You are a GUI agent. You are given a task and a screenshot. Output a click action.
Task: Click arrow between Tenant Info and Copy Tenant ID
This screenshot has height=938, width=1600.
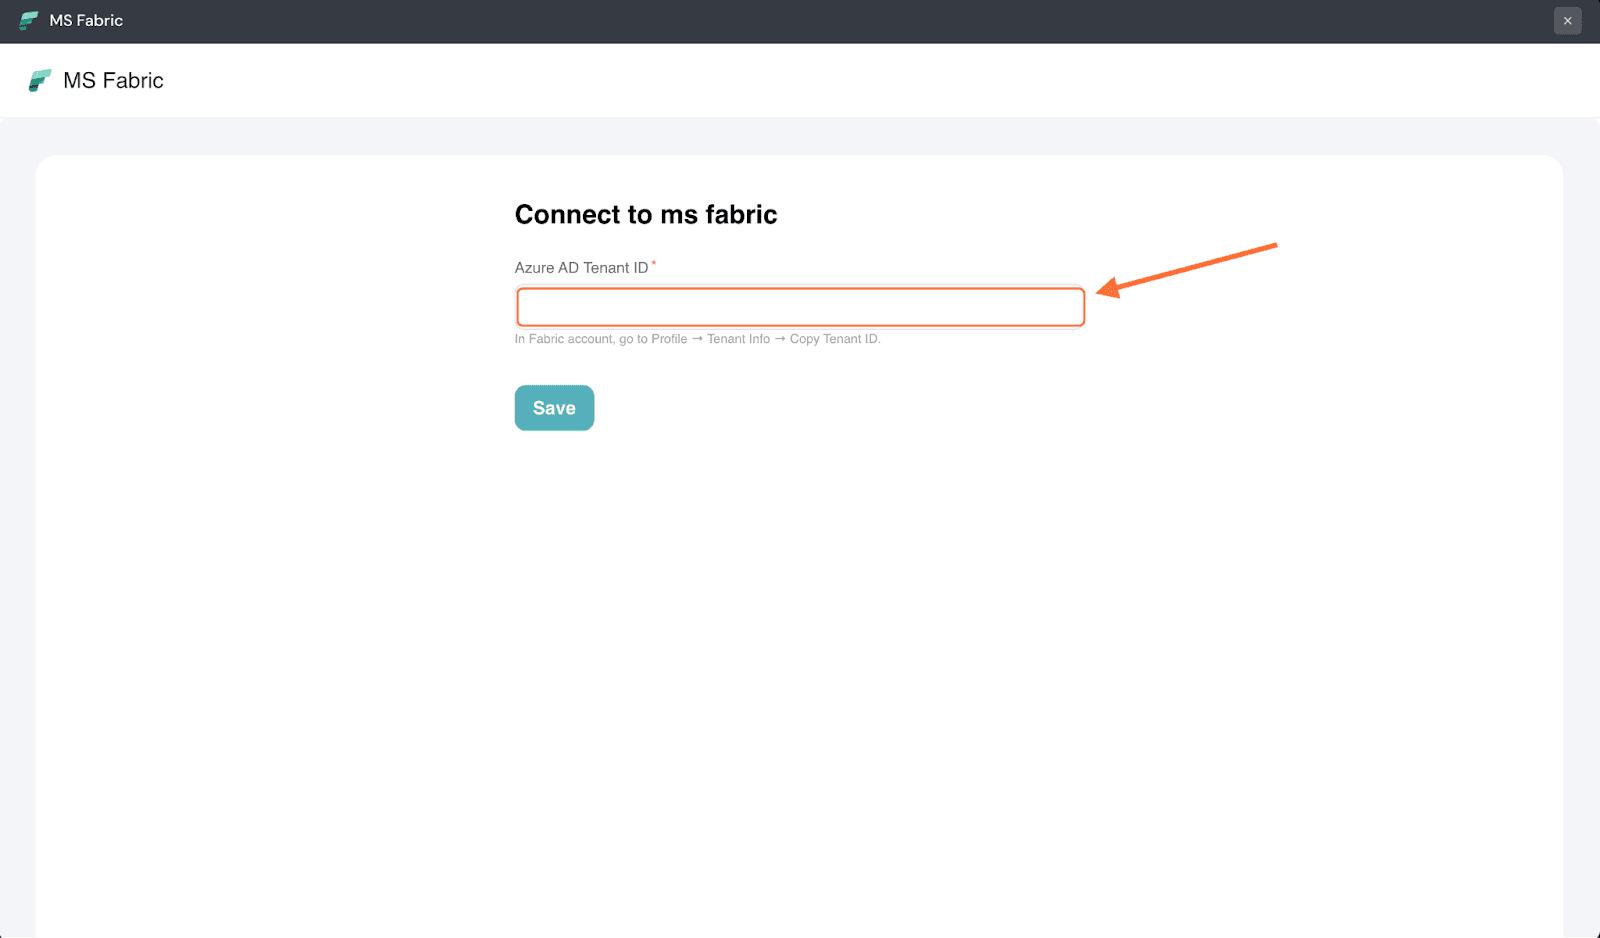pos(780,339)
